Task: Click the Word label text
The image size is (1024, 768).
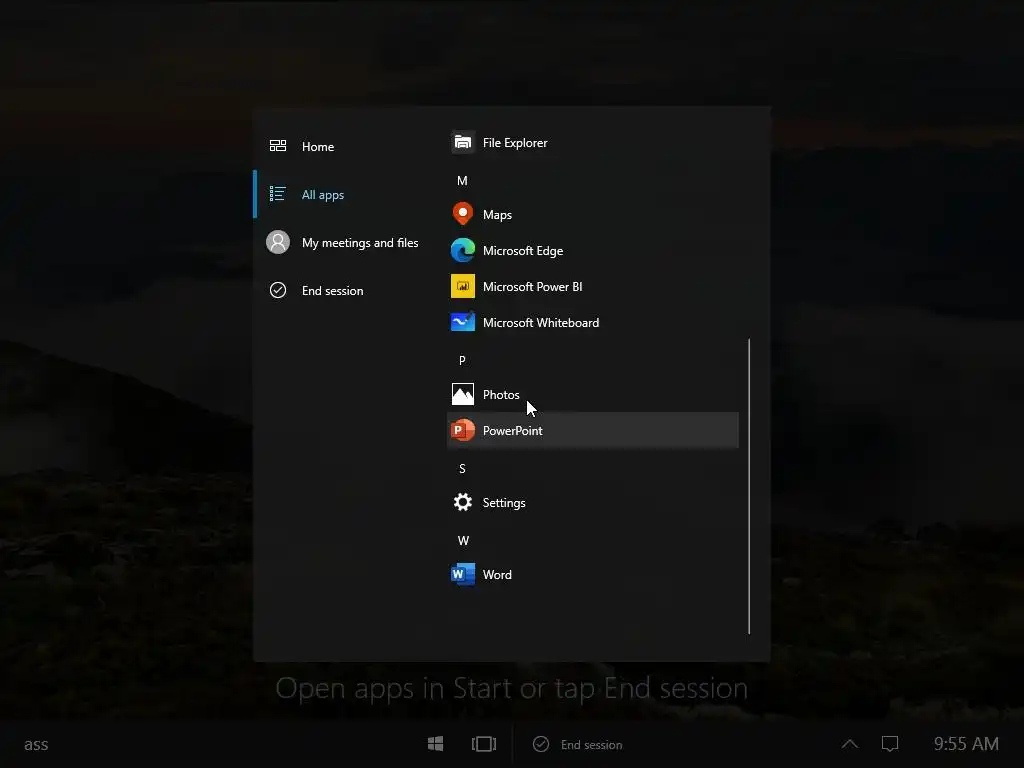Action: 497,575
